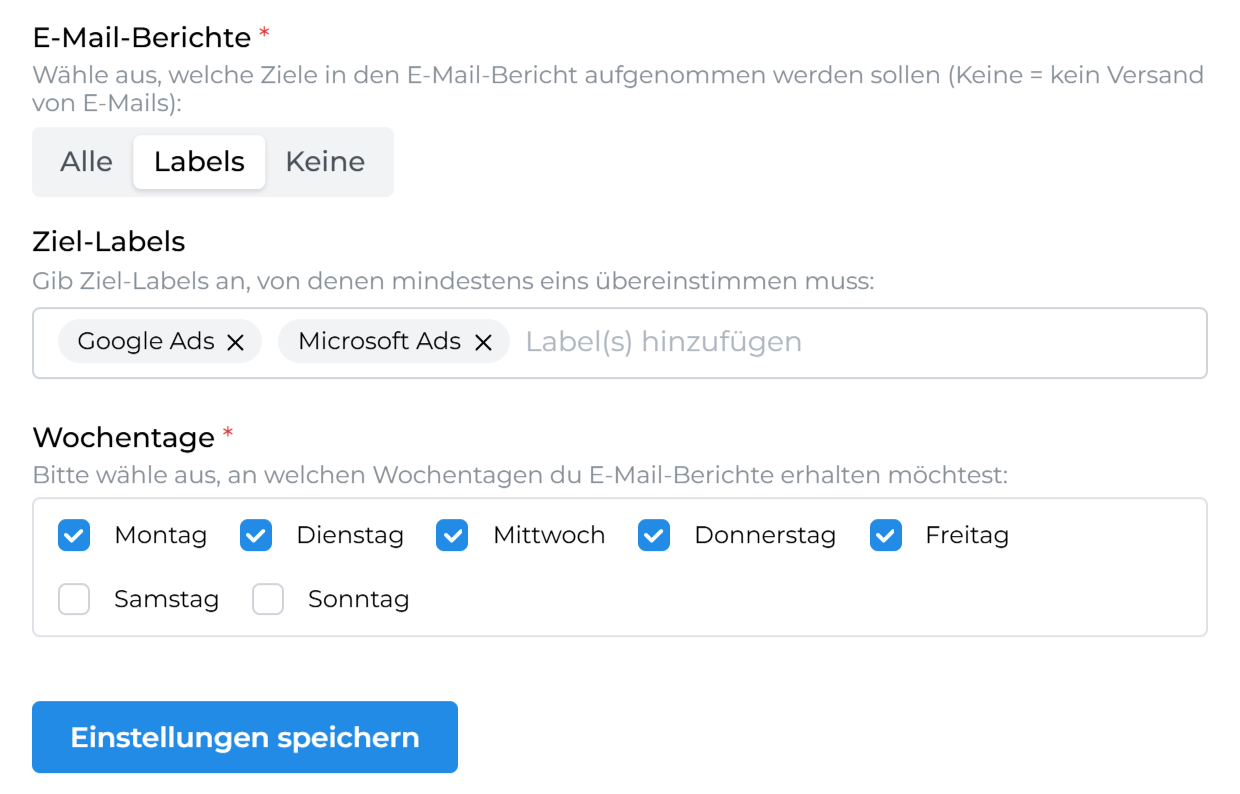The height and width of the screenshot is (794, 1240).
Task: Check the Sonntag checkbox
Action: (268, 600)
